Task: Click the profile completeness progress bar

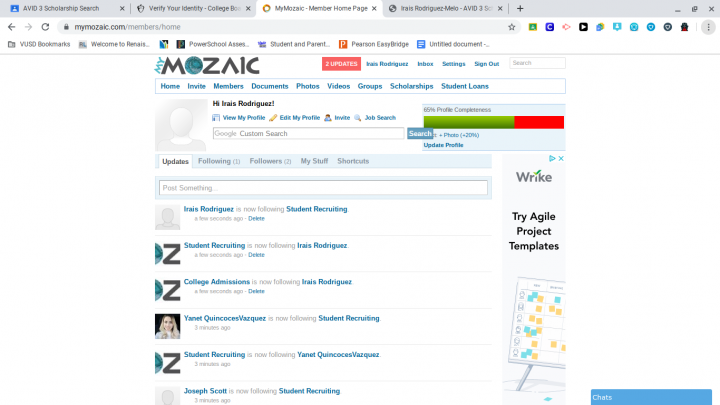Action: coord(494,122)
